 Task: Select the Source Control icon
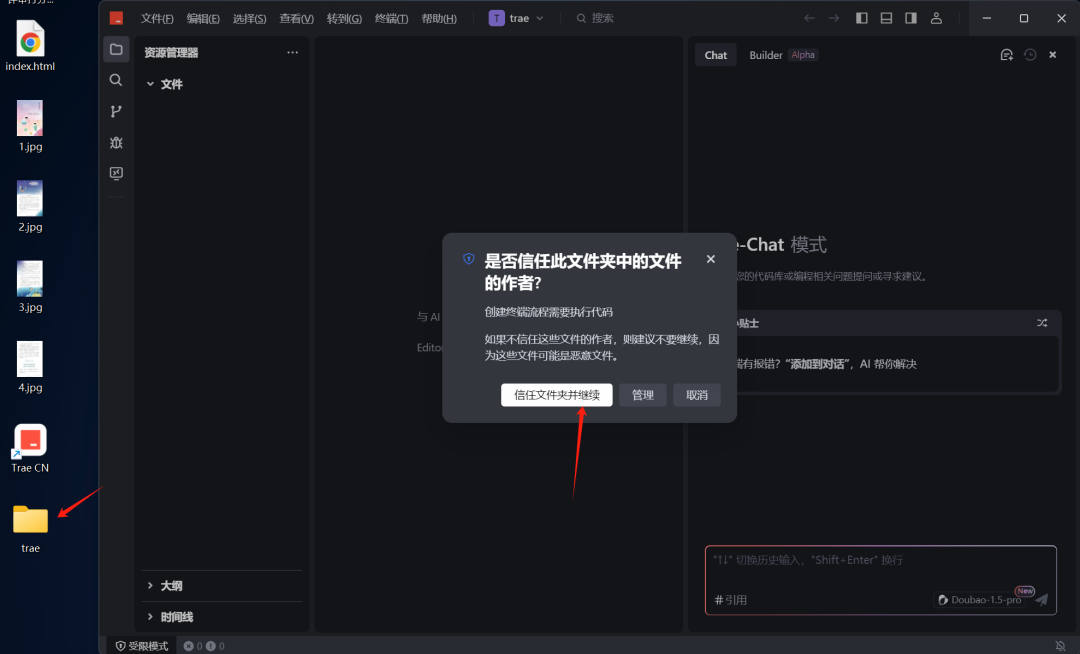point(116,111)
